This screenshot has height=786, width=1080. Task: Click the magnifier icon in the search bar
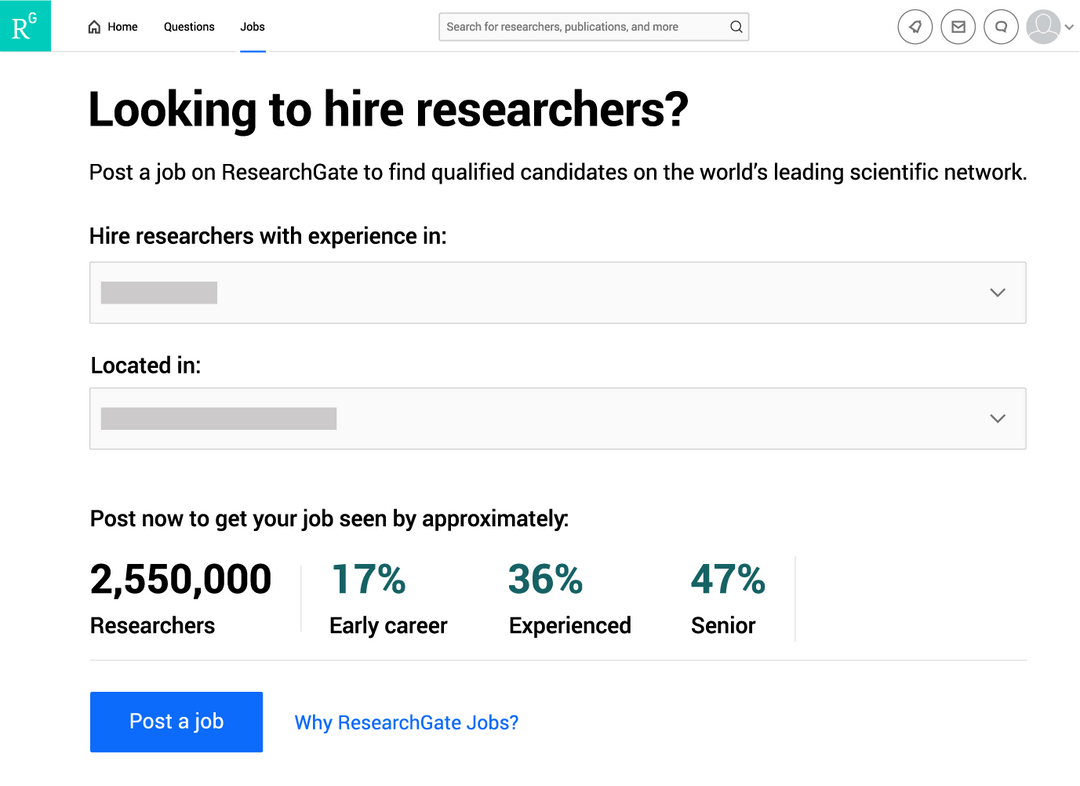coord(736,27)
